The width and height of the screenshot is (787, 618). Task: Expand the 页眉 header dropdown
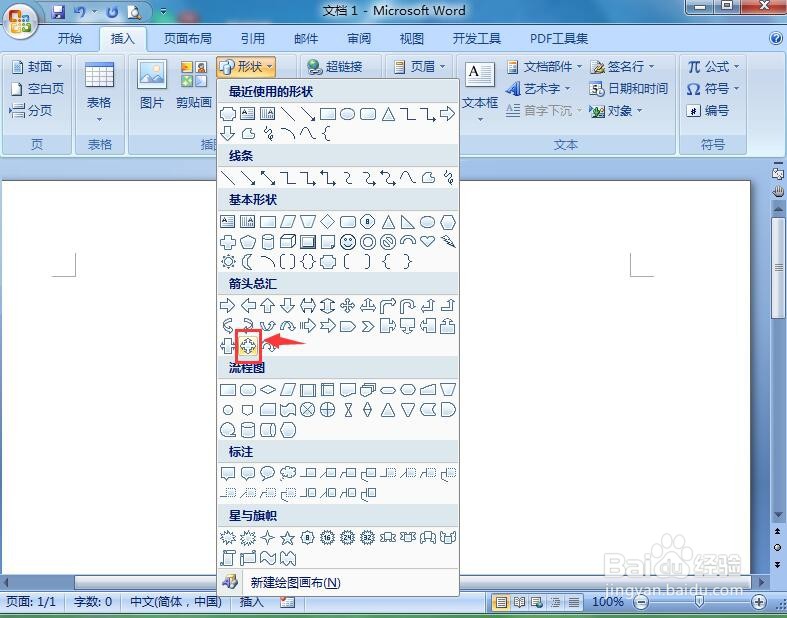tap(420, 66)
